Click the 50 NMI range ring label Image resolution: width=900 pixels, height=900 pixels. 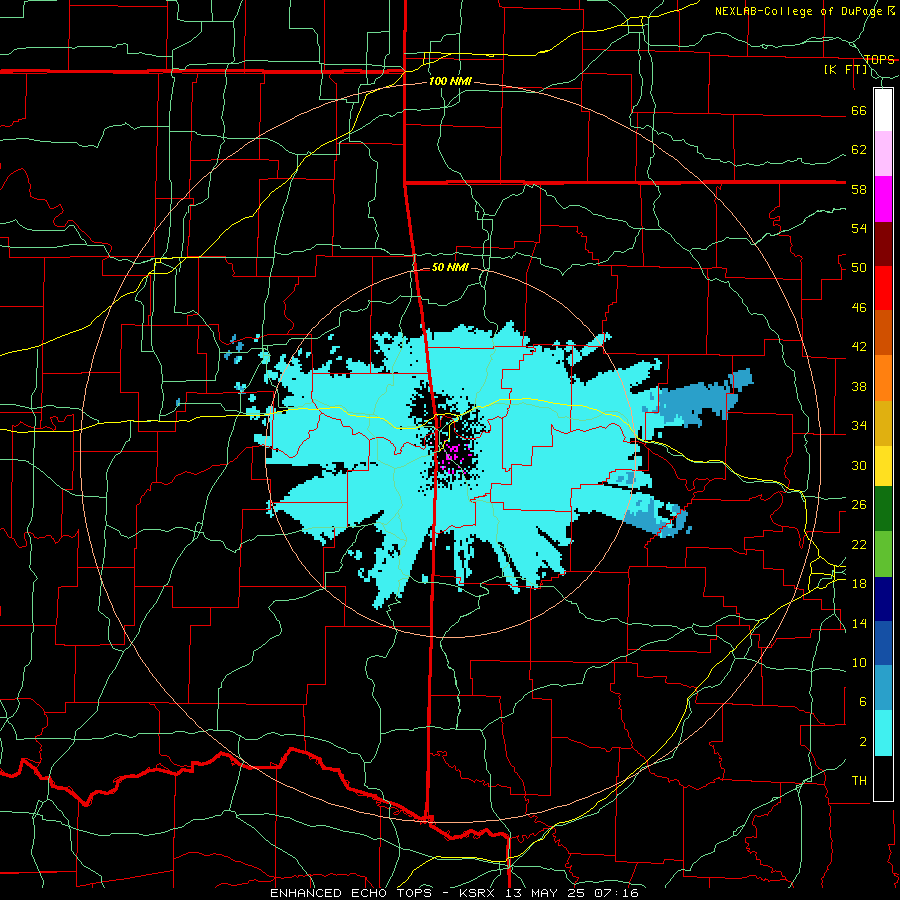point(450,267)
